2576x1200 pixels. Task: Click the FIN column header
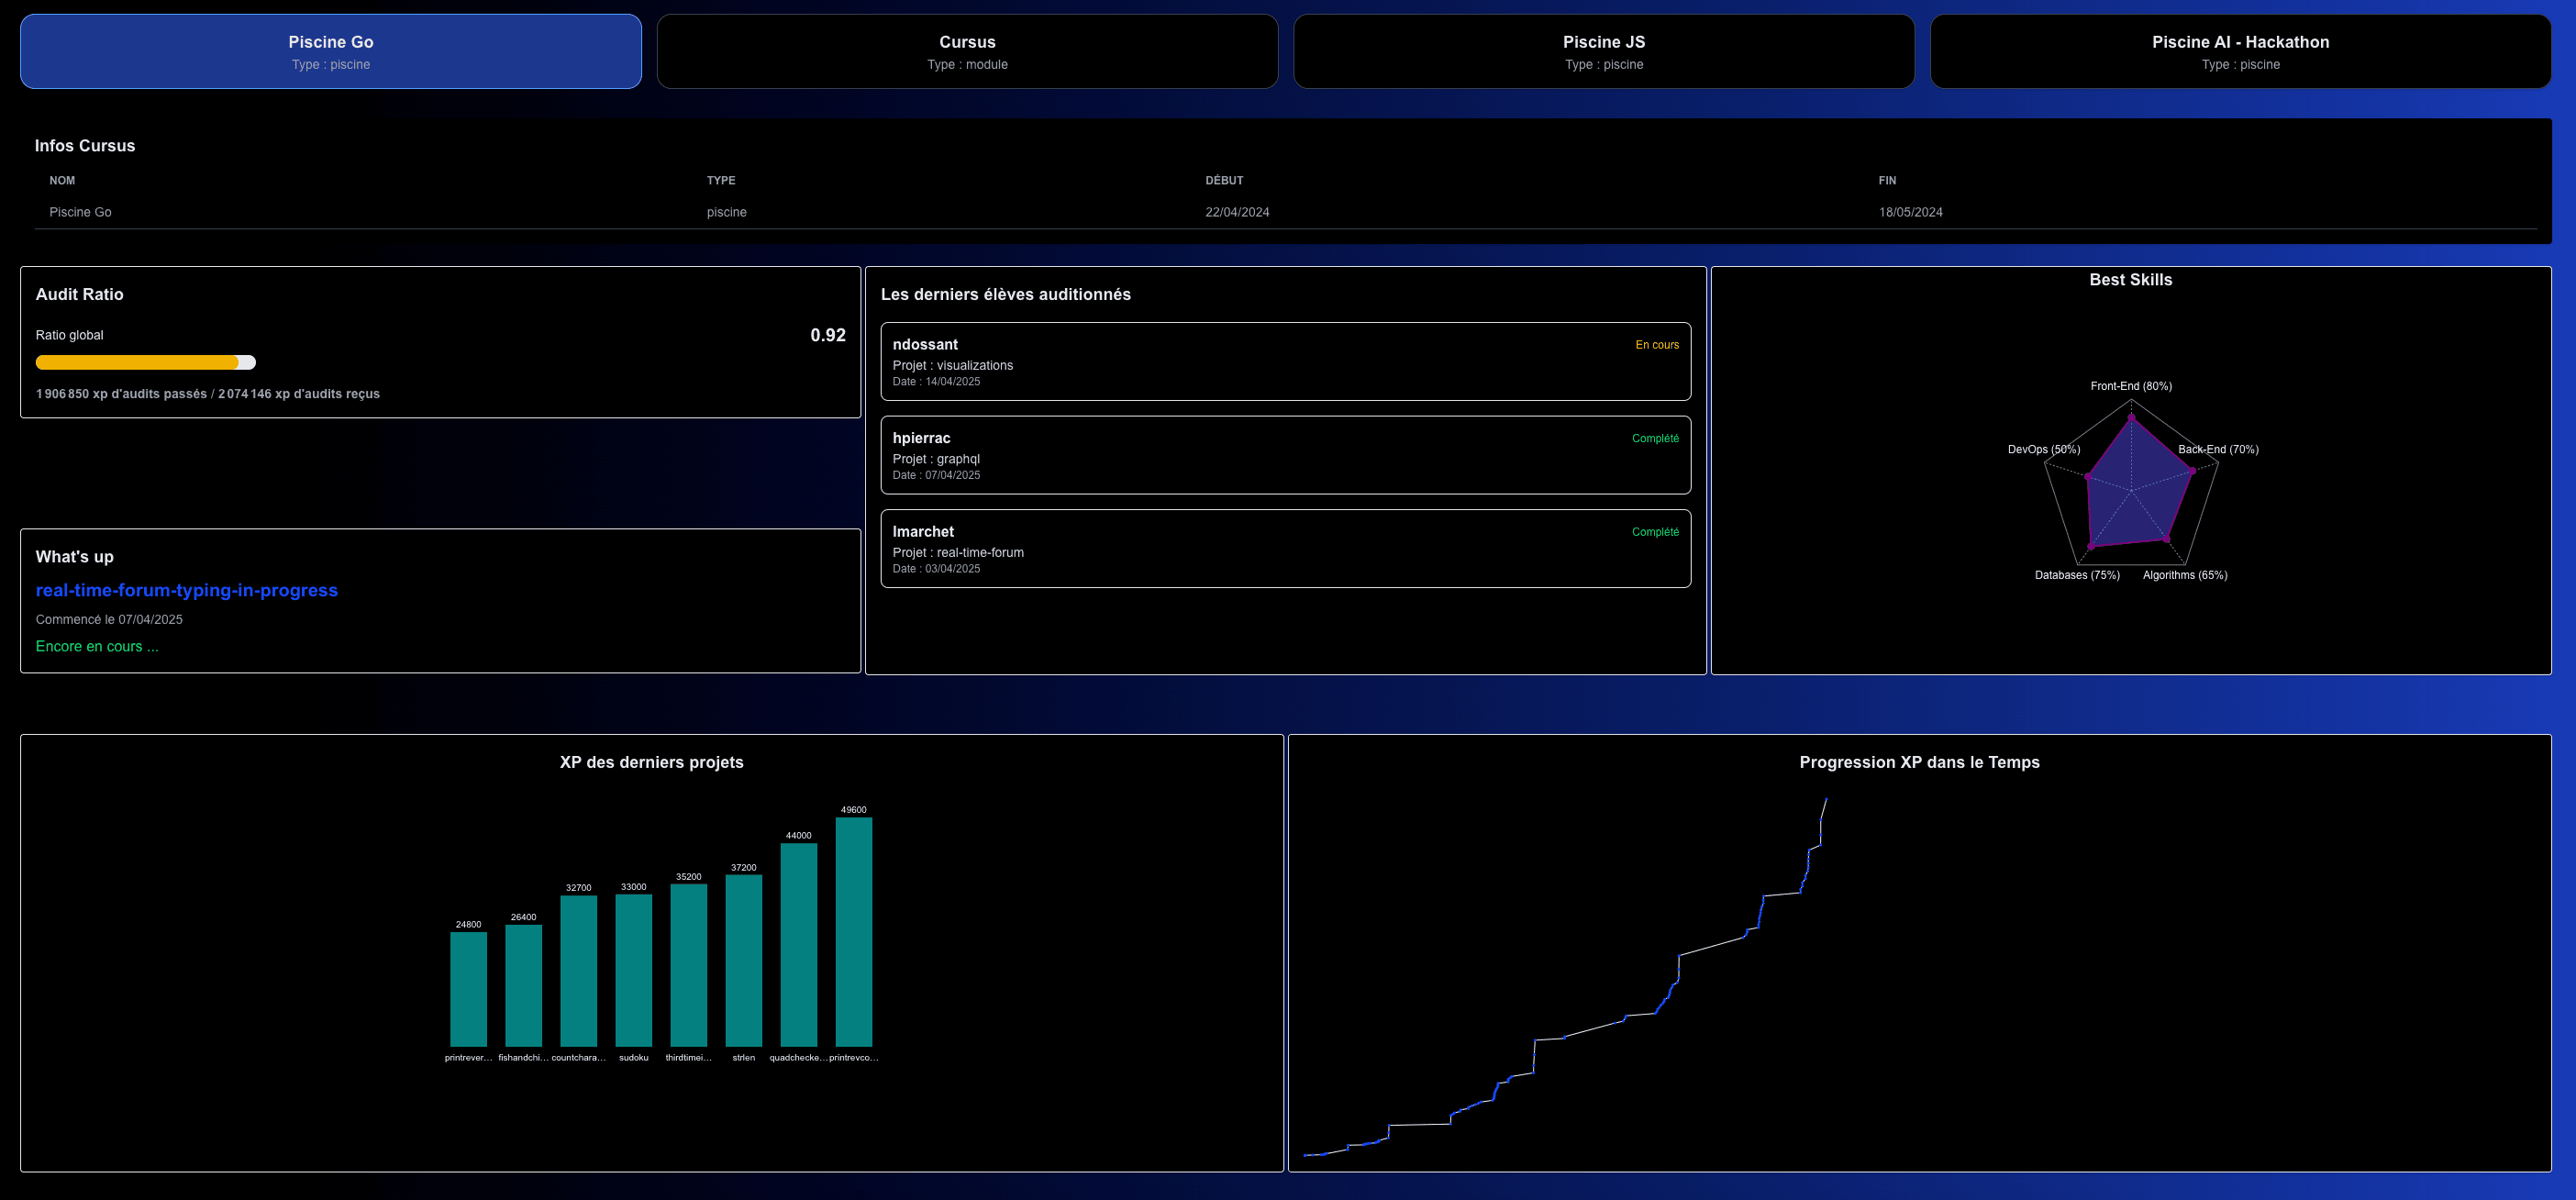click(1887, 181)
